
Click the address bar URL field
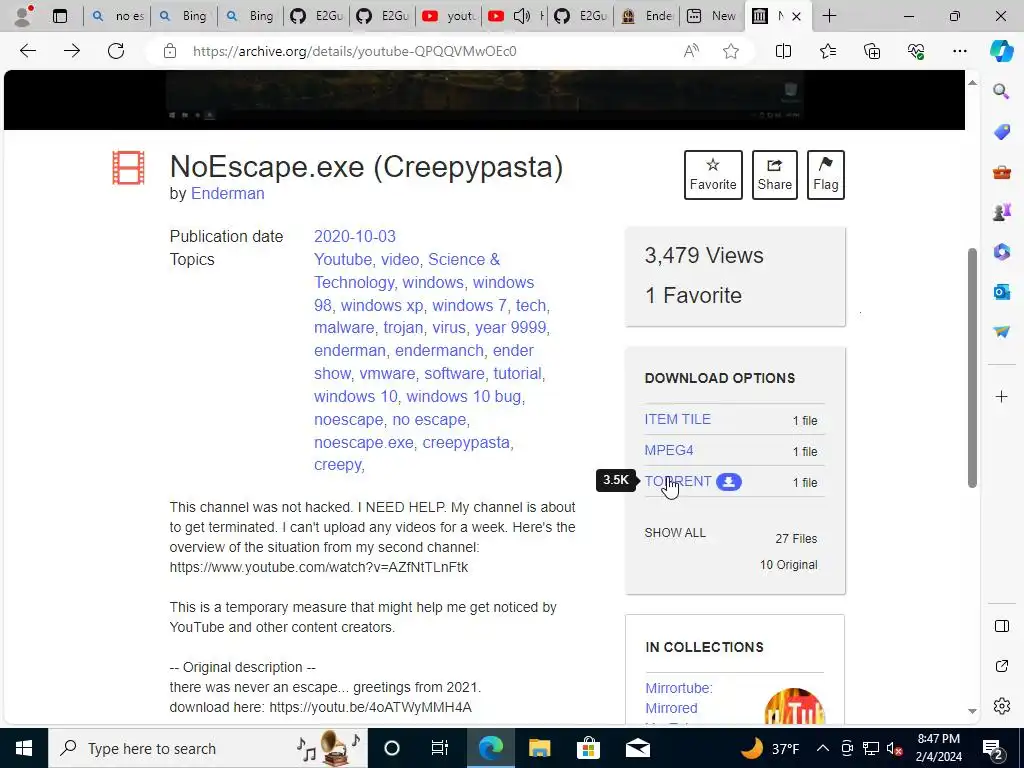418,51
